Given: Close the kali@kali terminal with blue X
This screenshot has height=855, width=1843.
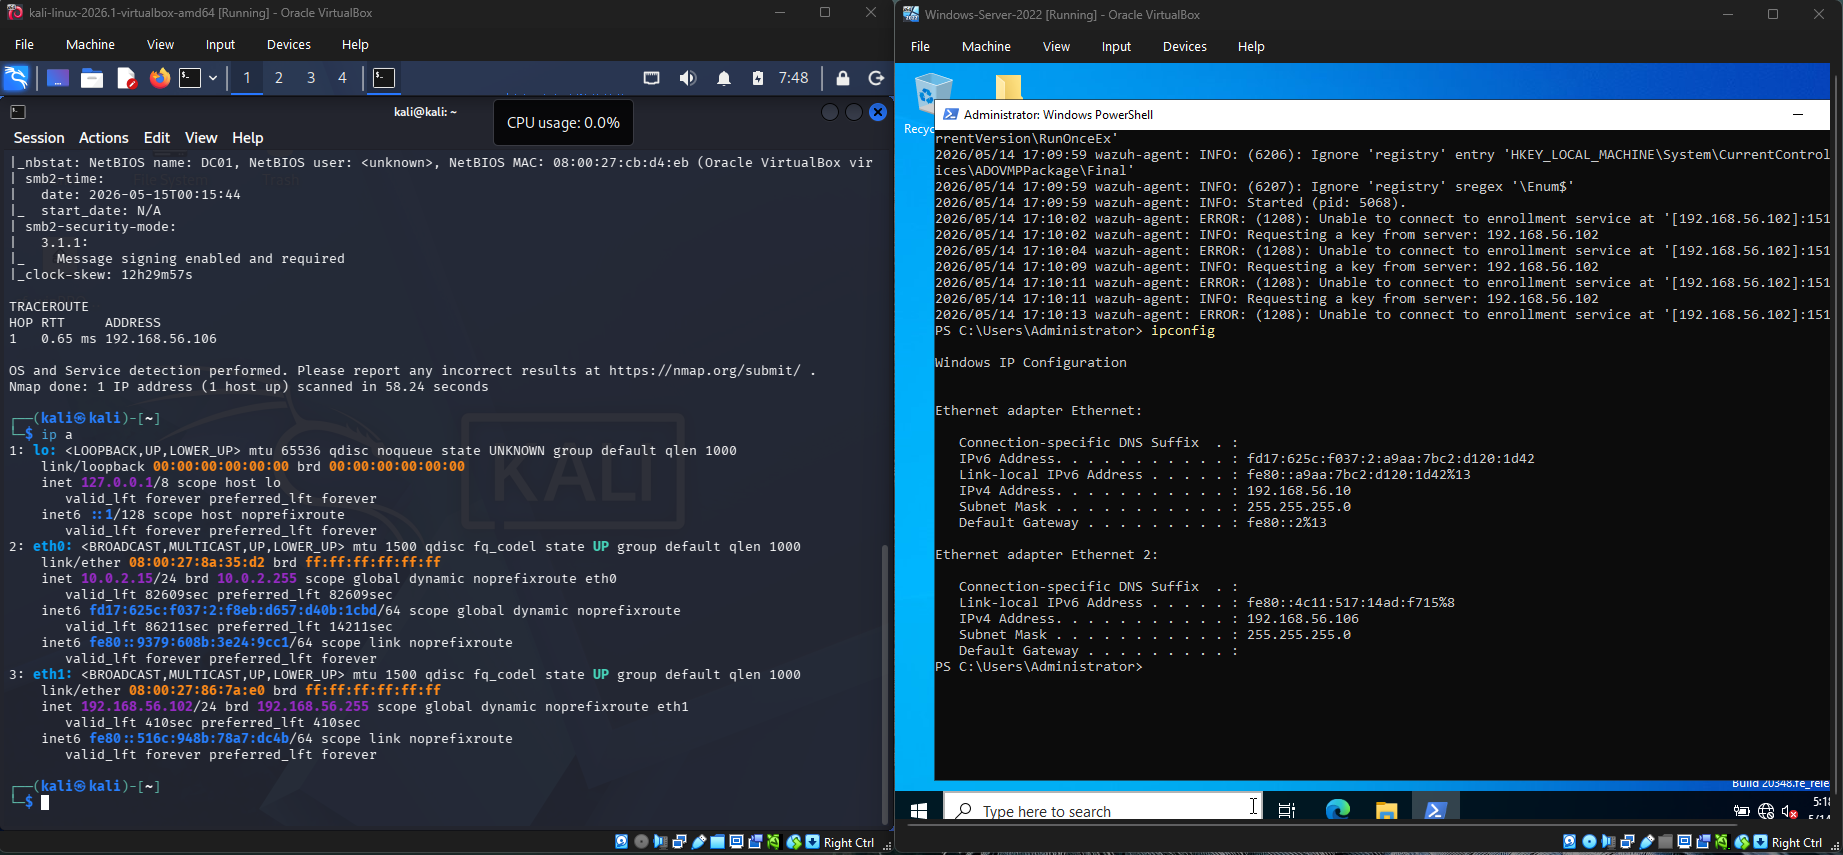Looking at the screenshot, I should pyautogui.click(x=878, y=112).
